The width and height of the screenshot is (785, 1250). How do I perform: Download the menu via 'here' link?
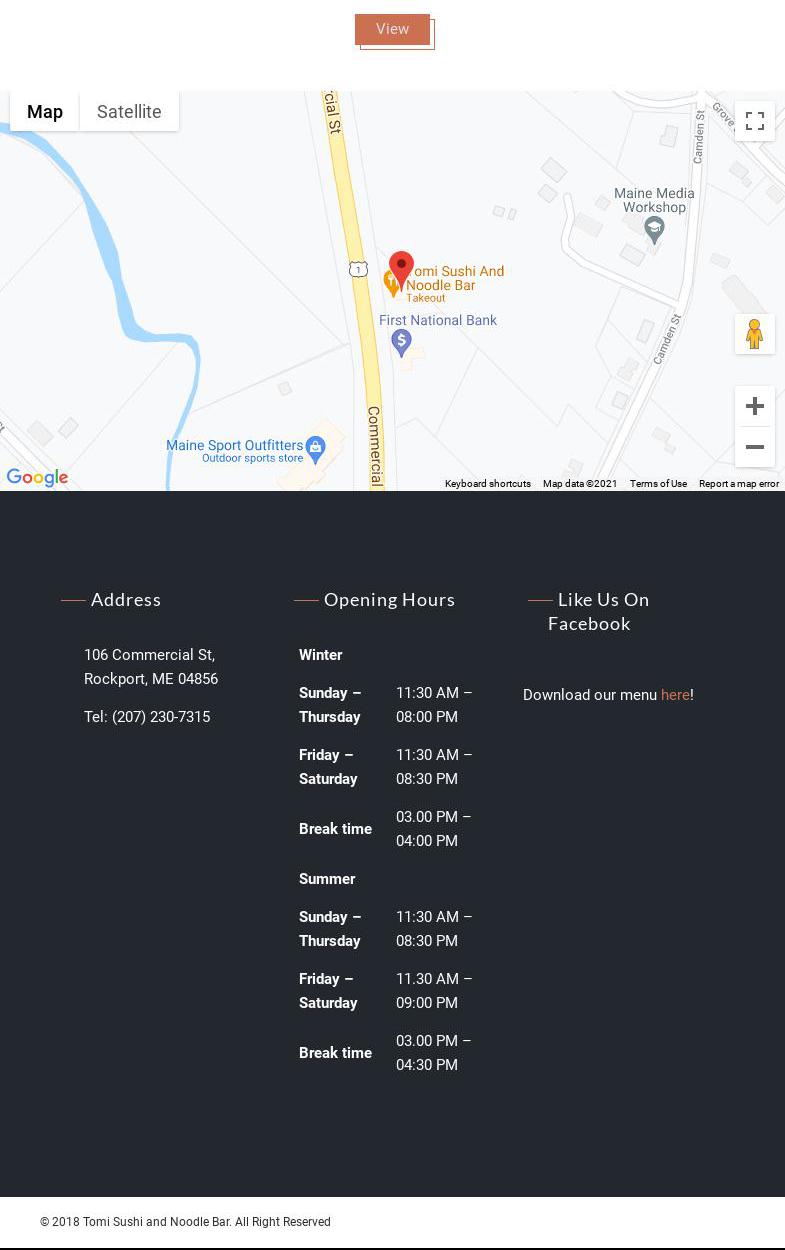[674, 695]
